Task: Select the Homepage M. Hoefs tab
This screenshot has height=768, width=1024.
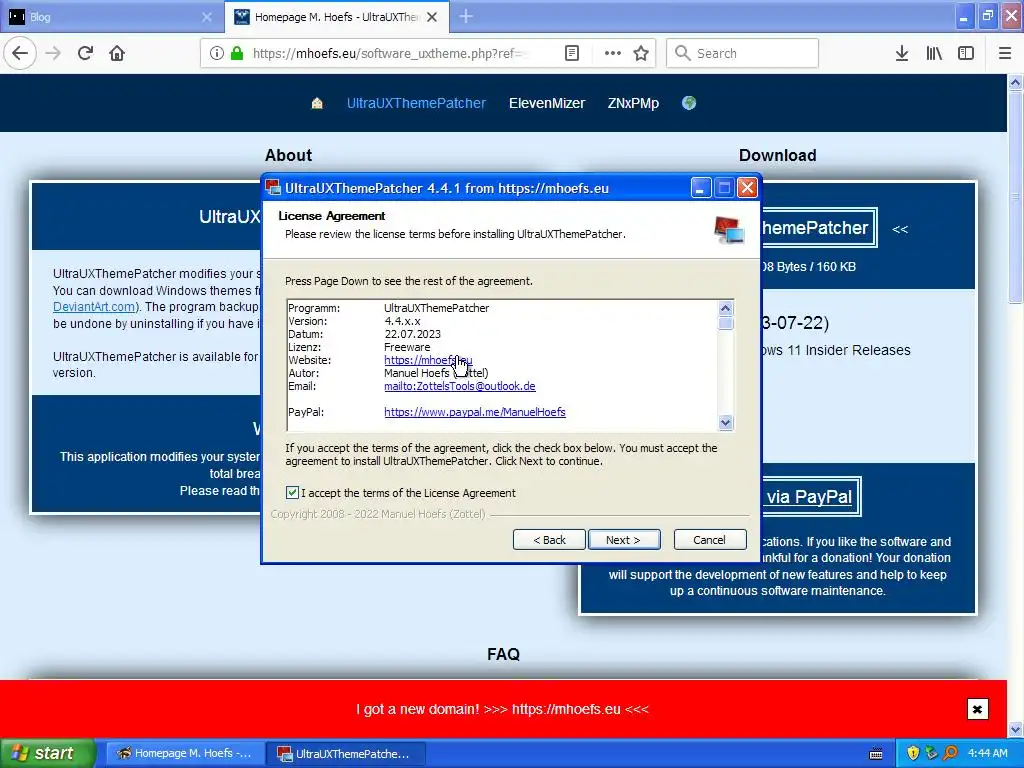Action: pos(336,17)
